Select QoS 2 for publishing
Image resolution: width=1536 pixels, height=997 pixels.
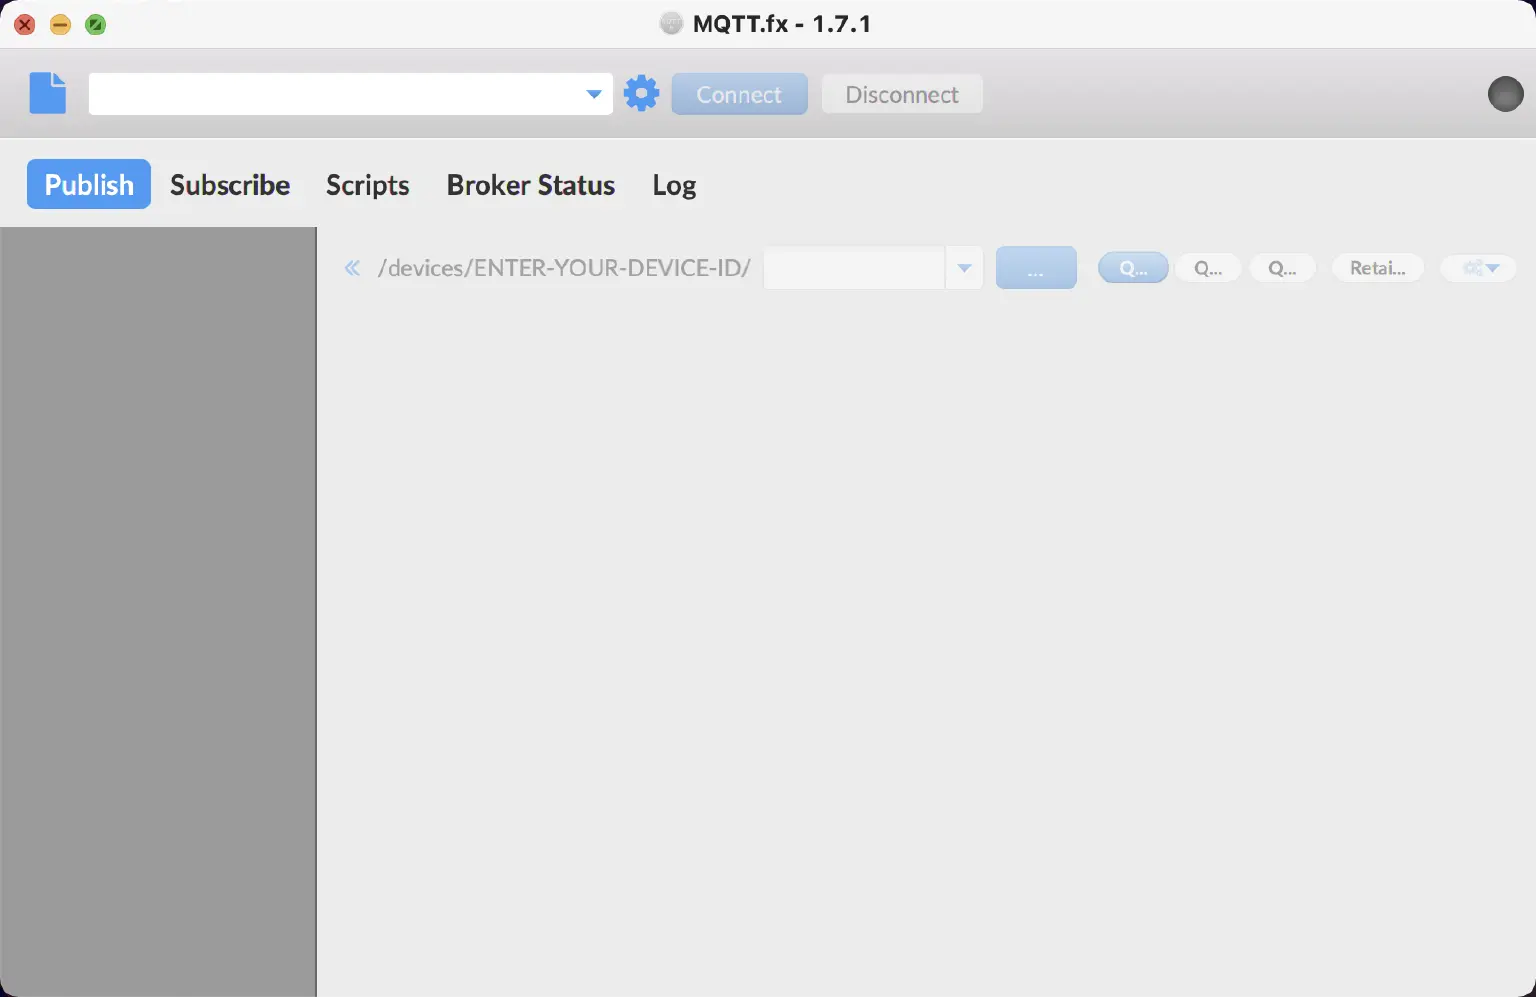pos(1283,267)
